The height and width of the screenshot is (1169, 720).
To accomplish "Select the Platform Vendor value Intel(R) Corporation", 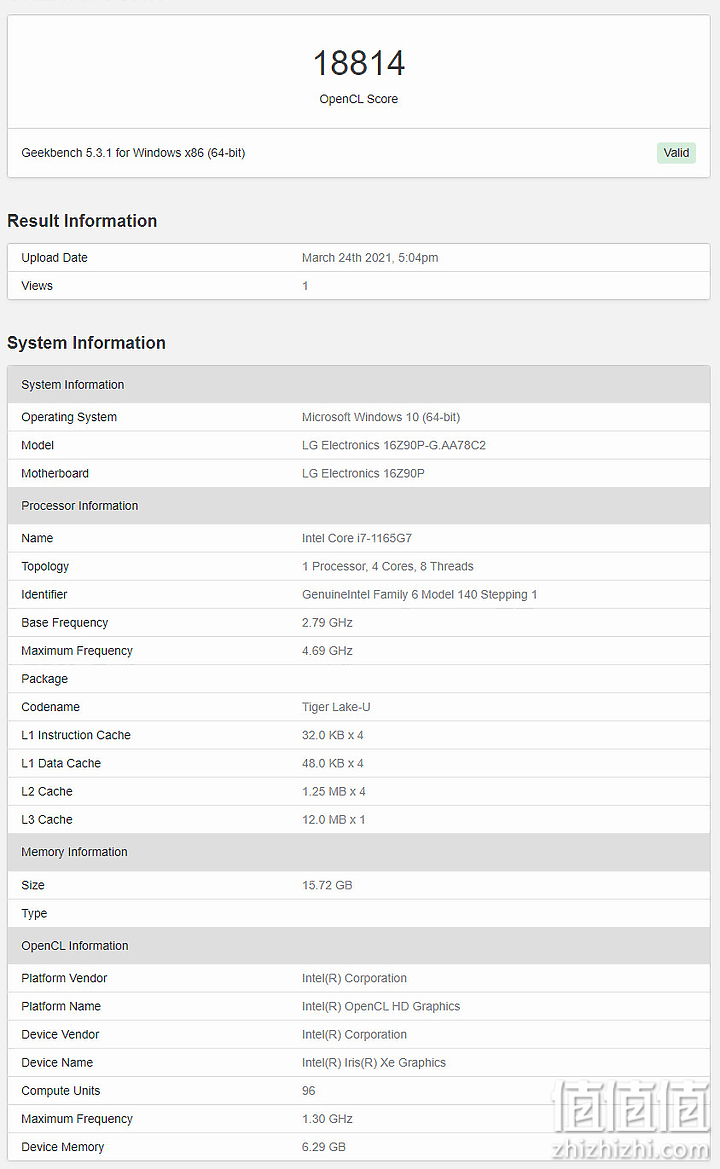I will click(354, 979).
